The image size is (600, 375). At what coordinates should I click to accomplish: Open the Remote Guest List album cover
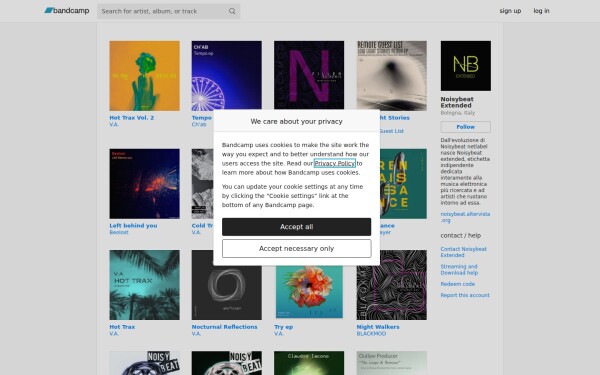[391, 76]
